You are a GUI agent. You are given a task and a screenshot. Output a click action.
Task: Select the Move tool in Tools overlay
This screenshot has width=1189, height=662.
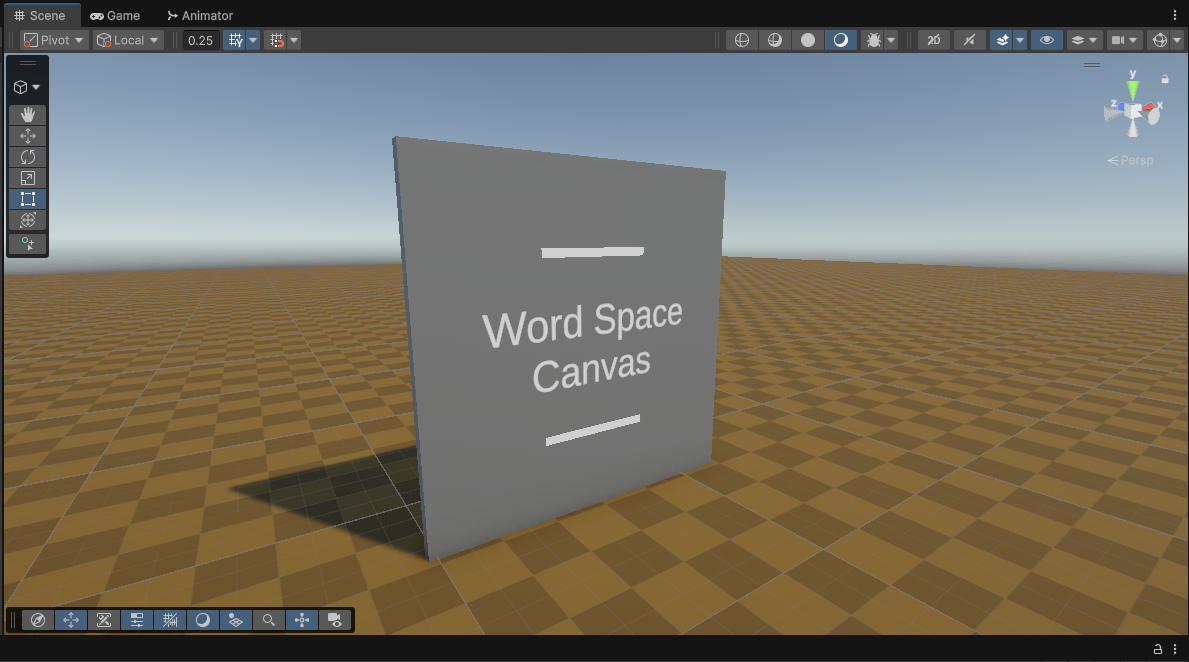28,136
